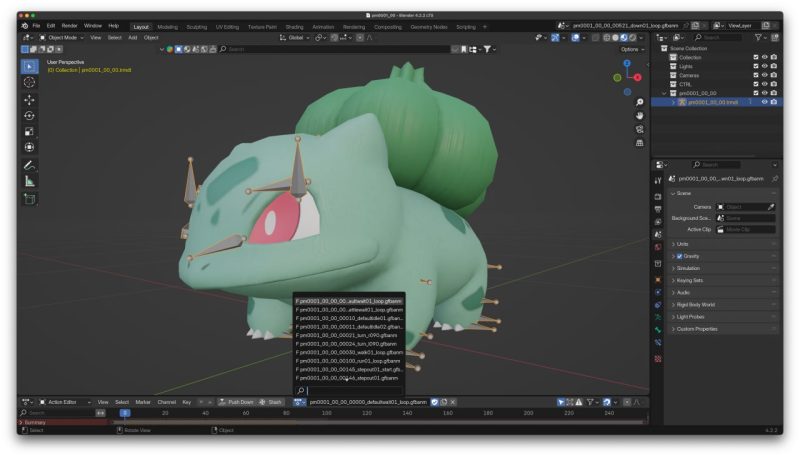Screen dimensions: 800x457
Task: Select the Measure tool
Action: [x=29, y=181]
